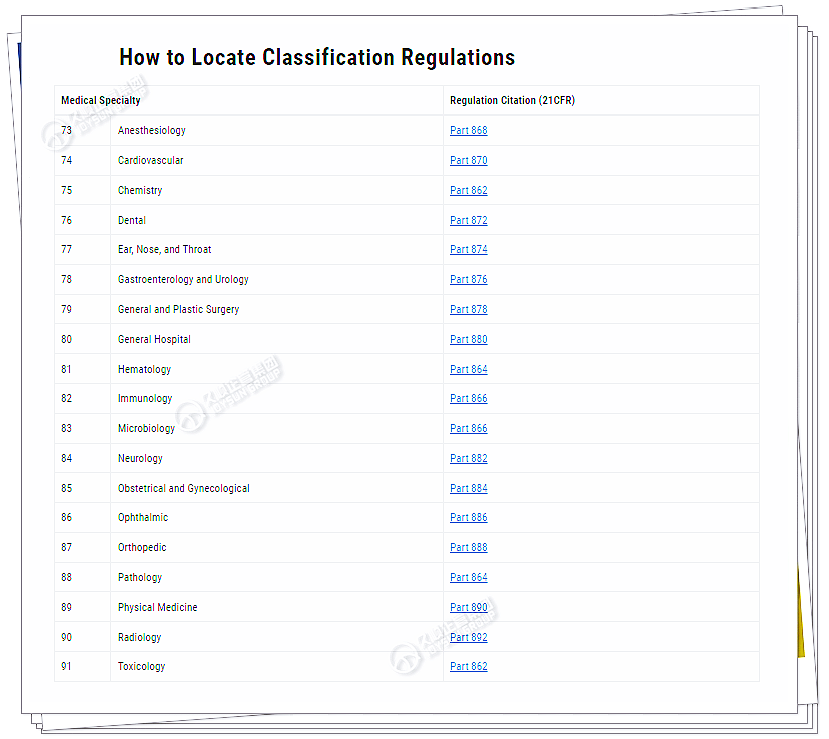Open Part 862 link in Toxicology row
829x739 pixels.
(468, 667)
